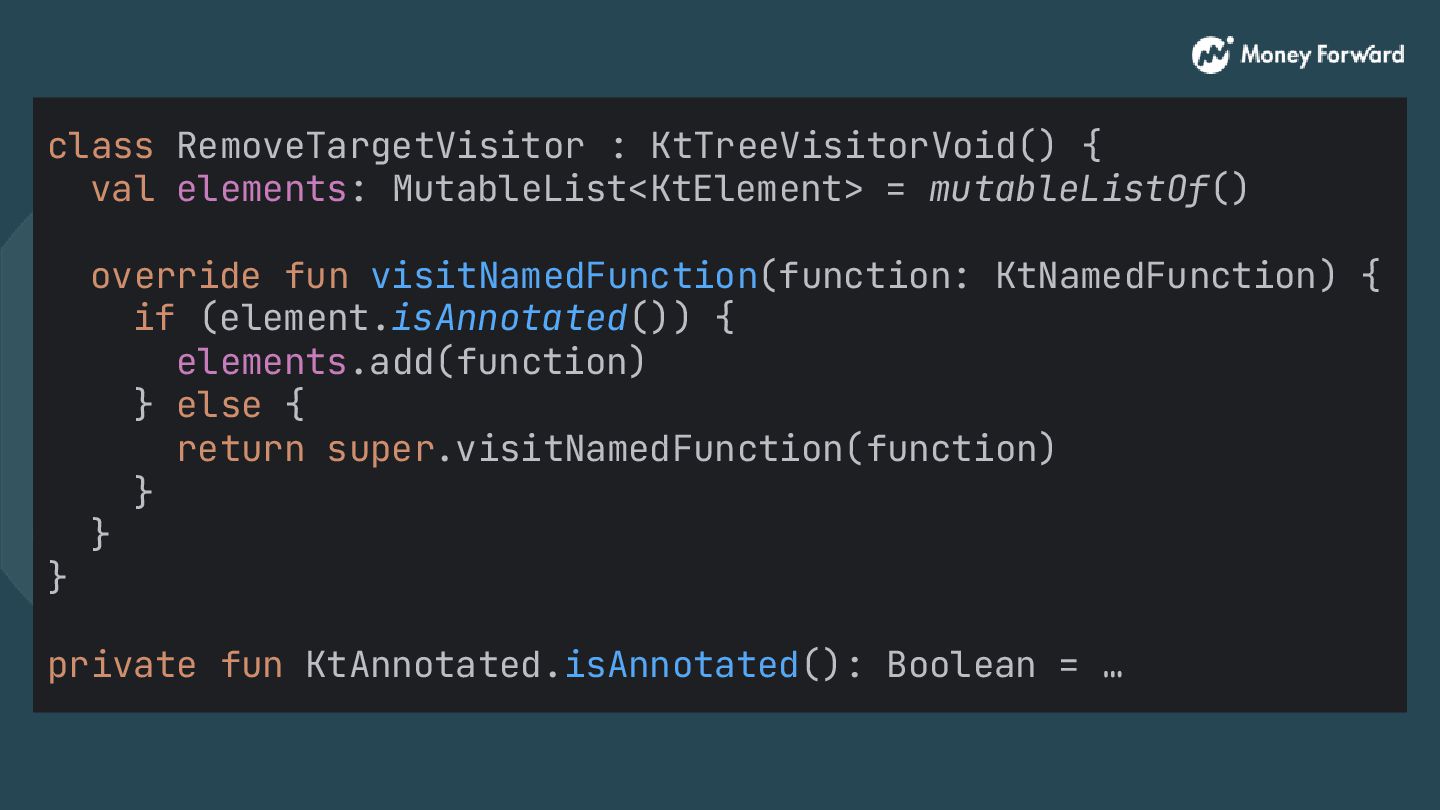Click the else keyword
The width and height of the screenshot is (1440, 810).
click(219, 406)
